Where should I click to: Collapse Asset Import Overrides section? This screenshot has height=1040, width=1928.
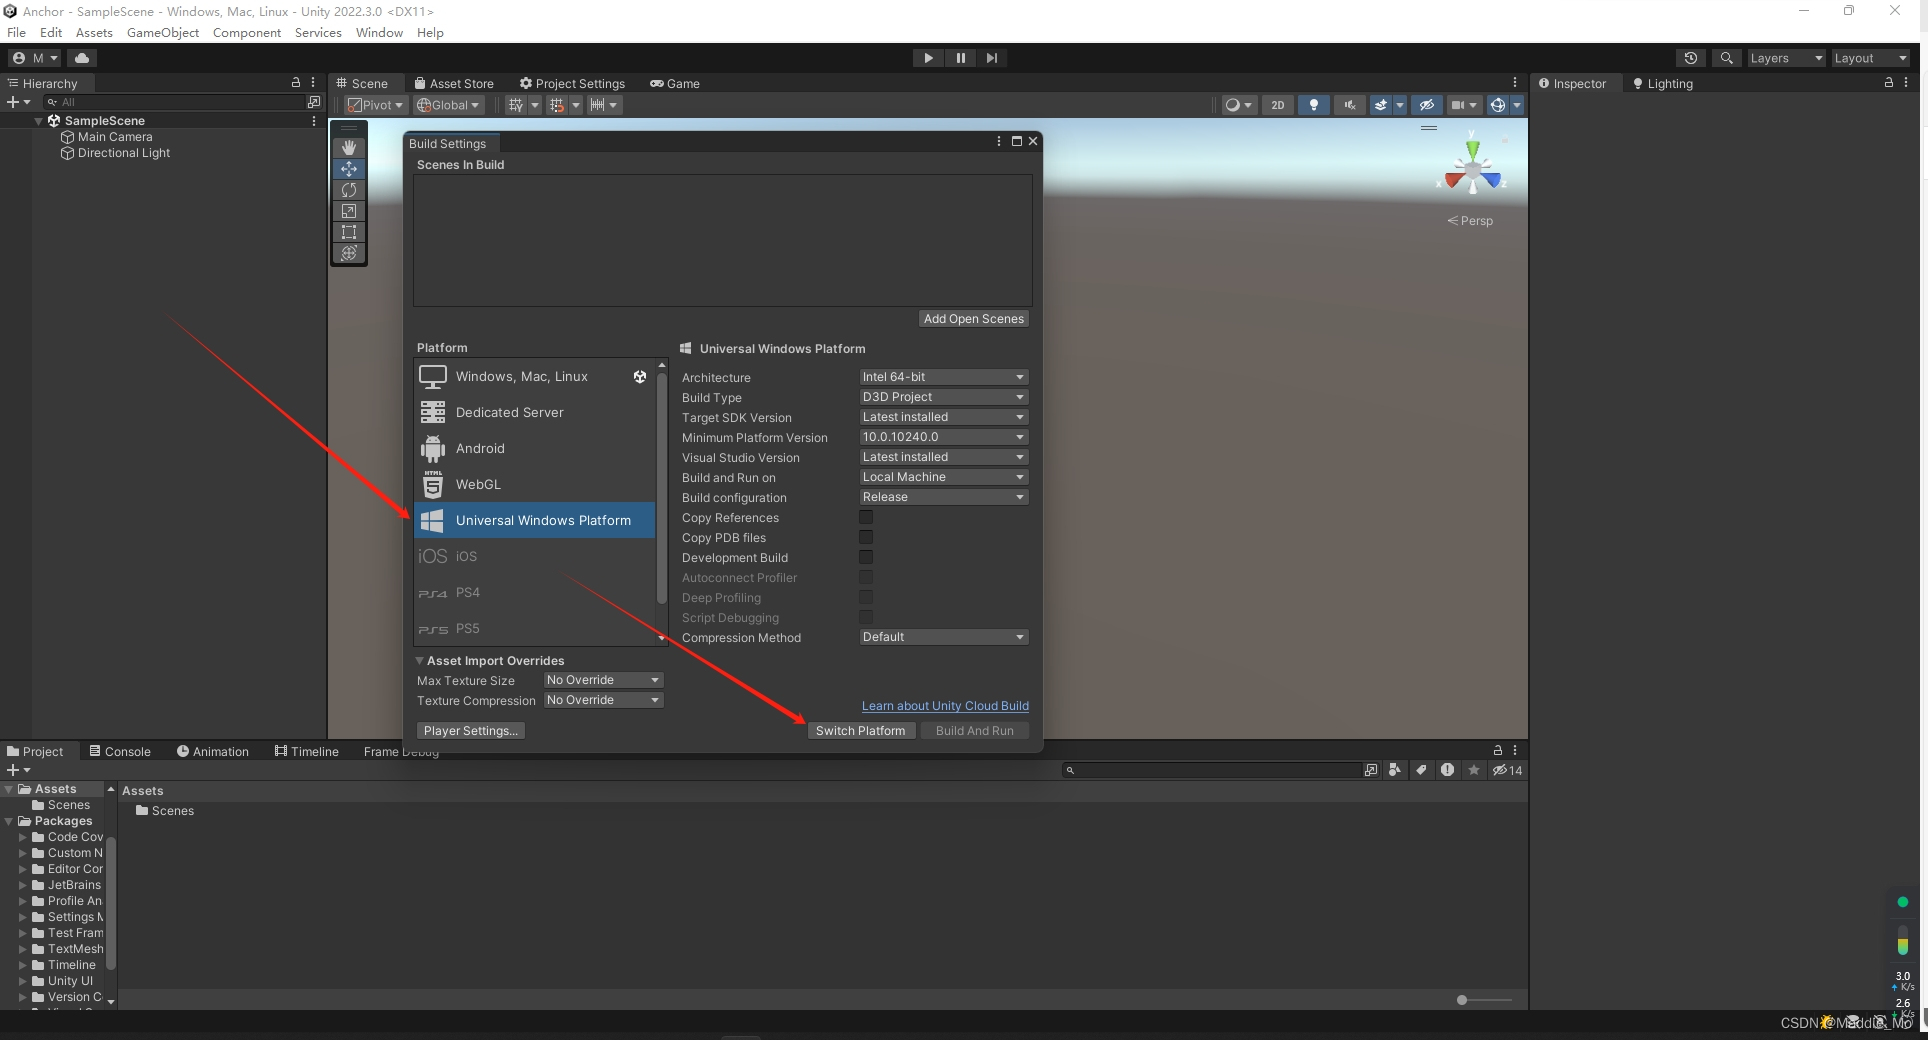(x=420, y=661)
